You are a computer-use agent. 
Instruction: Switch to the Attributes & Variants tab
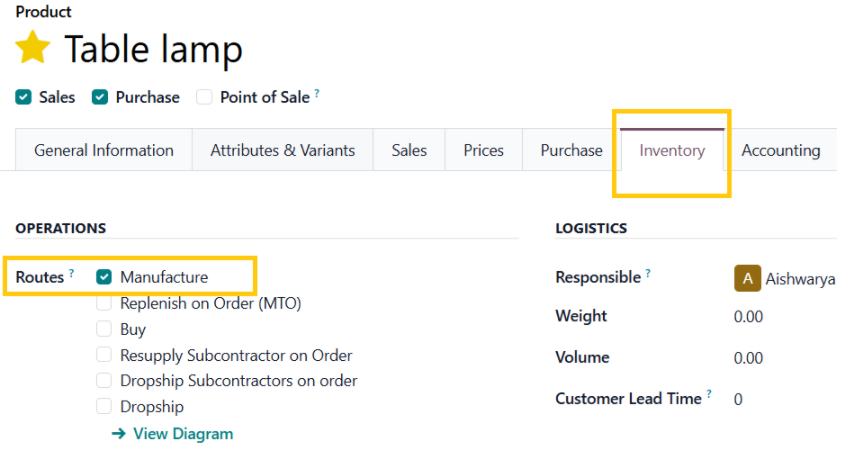tap(282, 151)
